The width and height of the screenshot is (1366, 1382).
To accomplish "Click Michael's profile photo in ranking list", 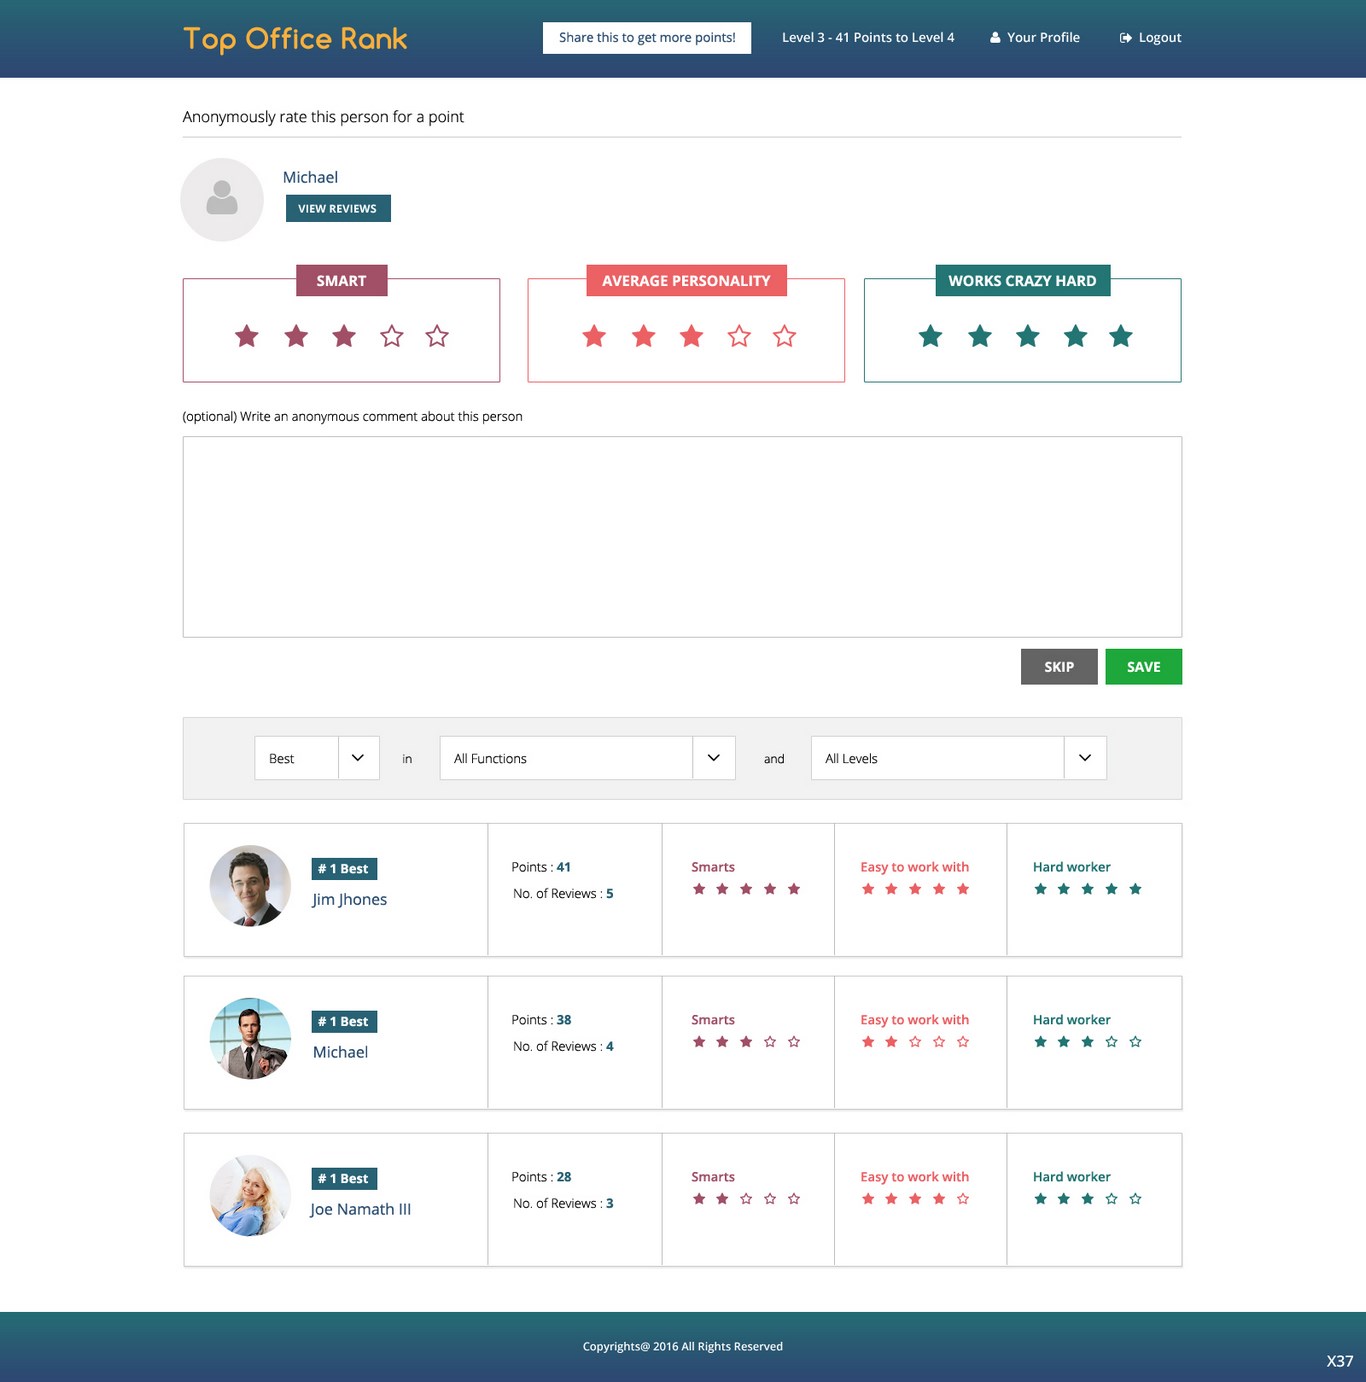I will (250, 1038).
